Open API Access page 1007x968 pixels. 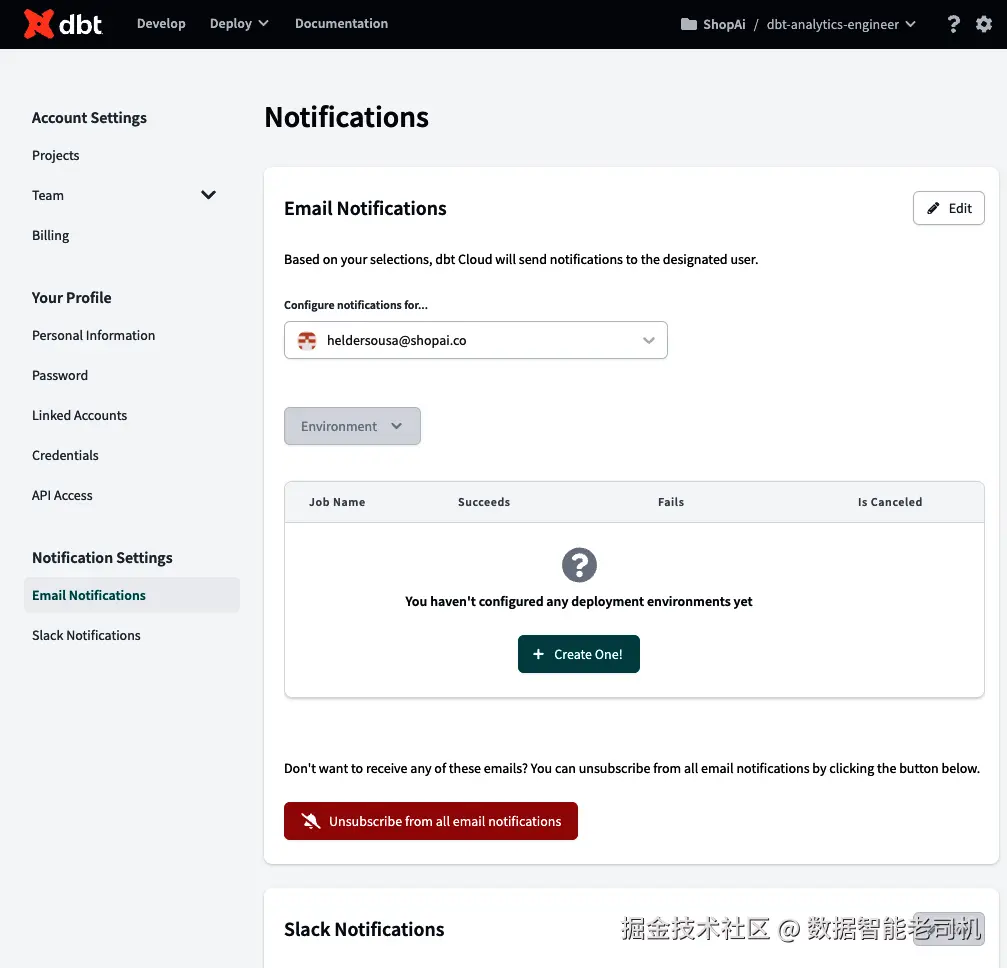62,495
